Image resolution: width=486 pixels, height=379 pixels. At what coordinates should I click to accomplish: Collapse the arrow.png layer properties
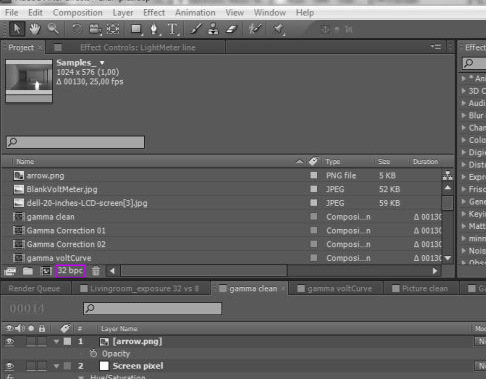point(56,341)
